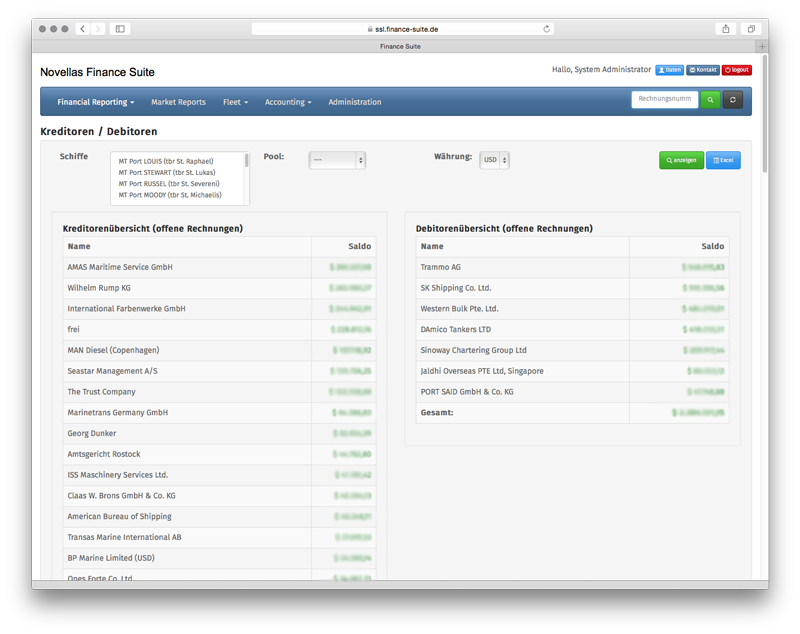Click creditor ISS Maschinery Services Ltd.

[118, 475]
